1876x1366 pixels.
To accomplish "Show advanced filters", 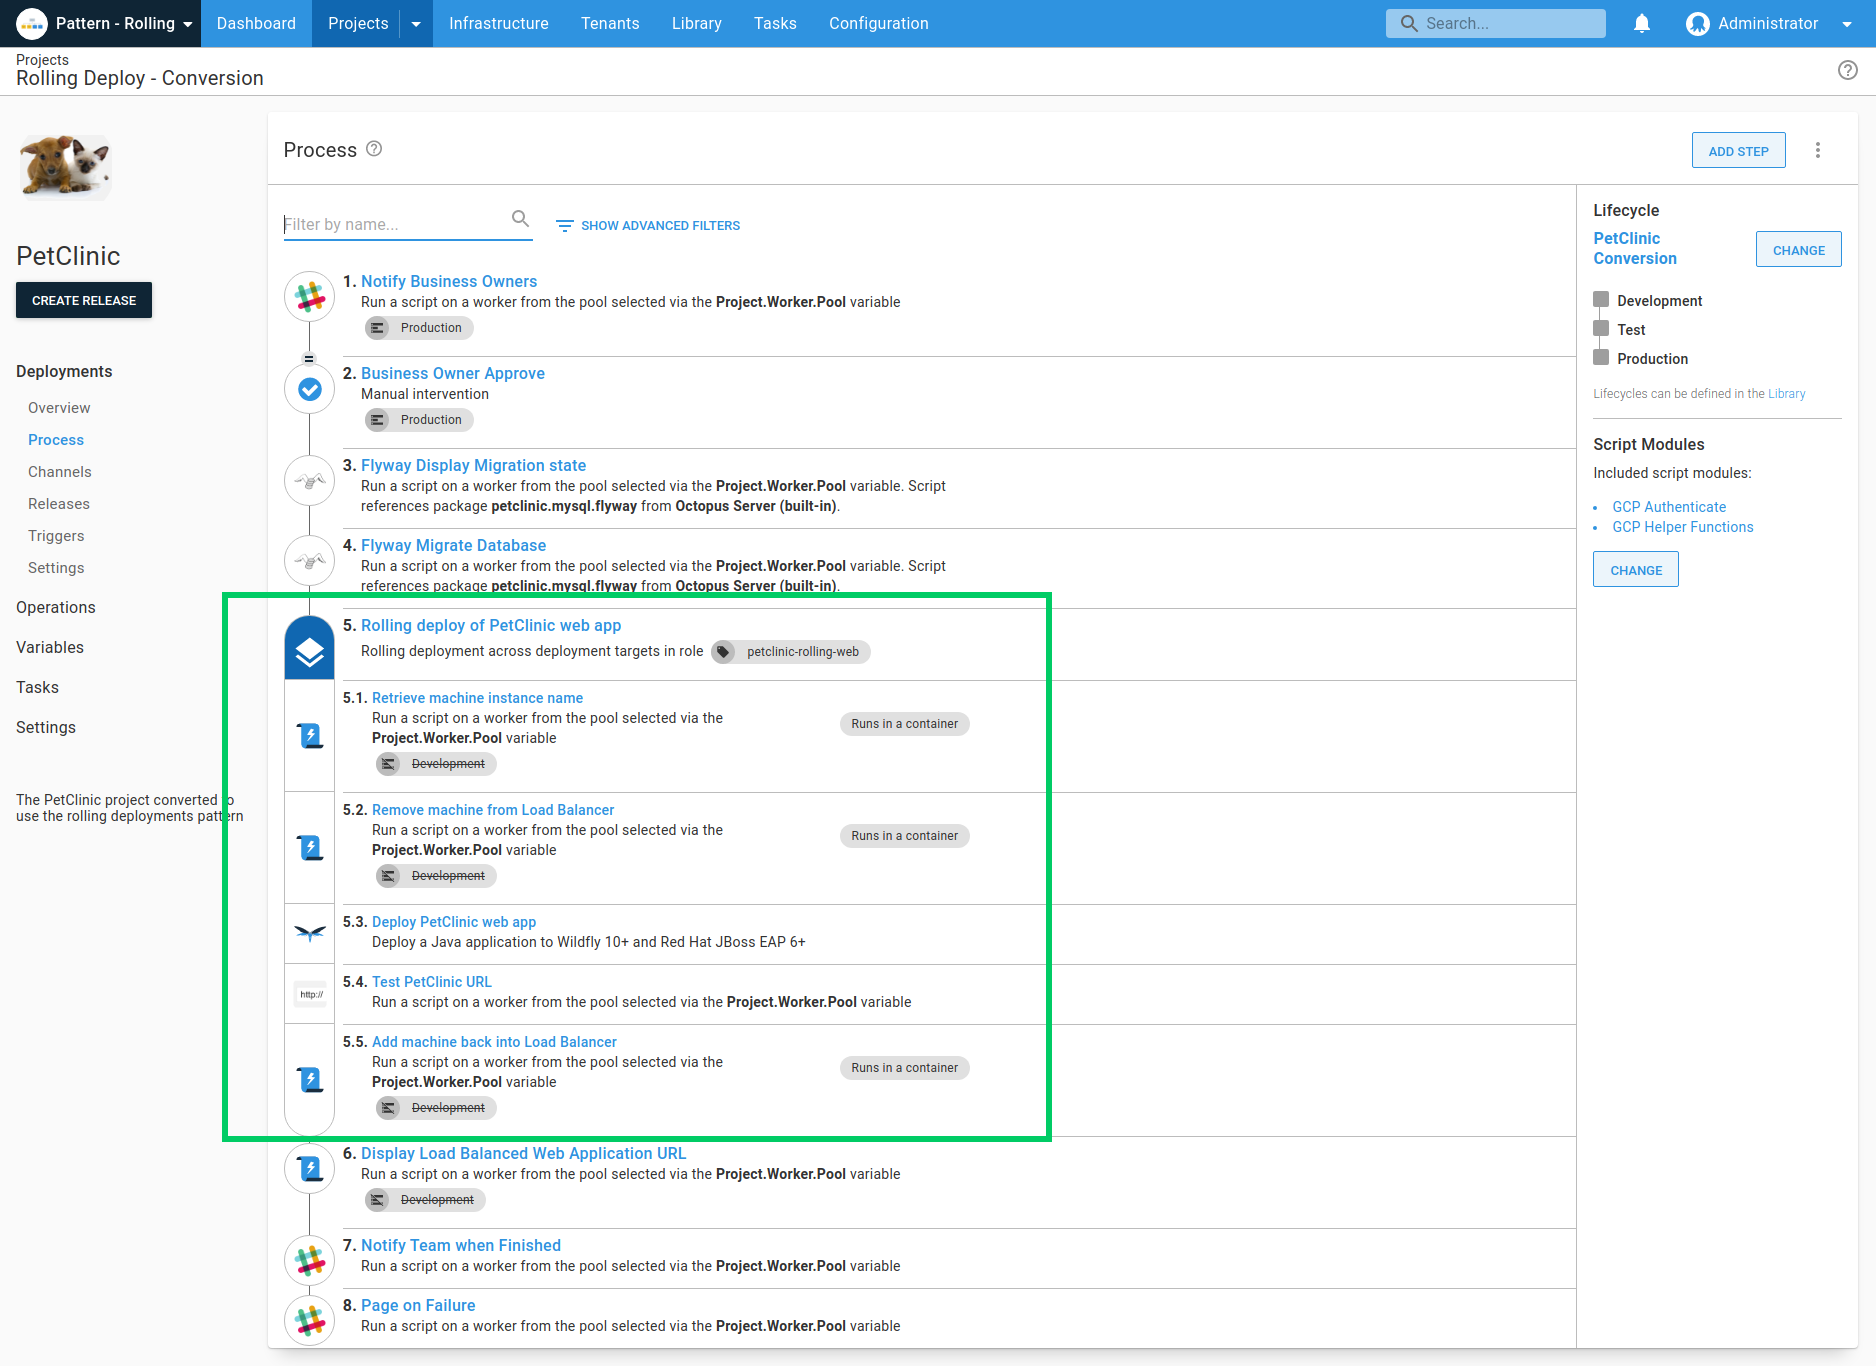I will [x=648, y=226].
